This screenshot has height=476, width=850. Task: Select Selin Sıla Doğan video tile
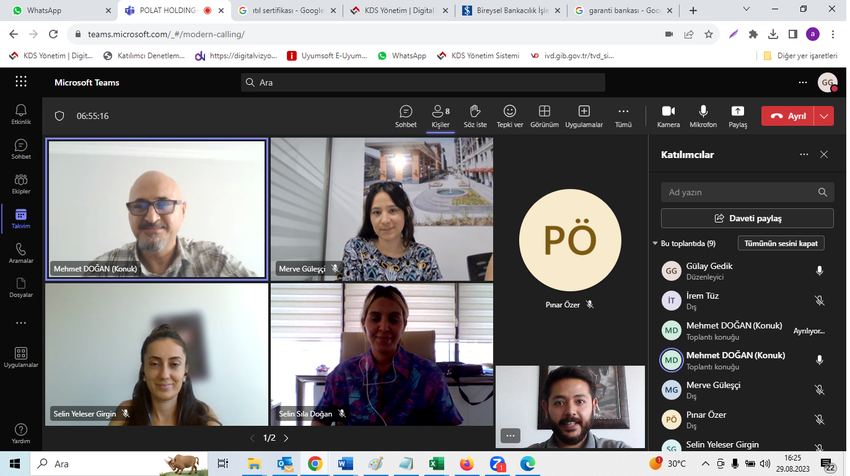point(382,354)
